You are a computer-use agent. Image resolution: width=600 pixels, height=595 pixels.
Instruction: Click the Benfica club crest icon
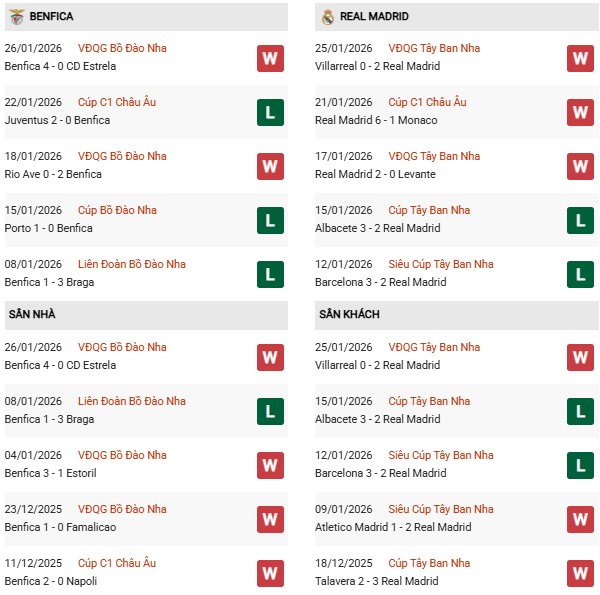coord(16,17)
